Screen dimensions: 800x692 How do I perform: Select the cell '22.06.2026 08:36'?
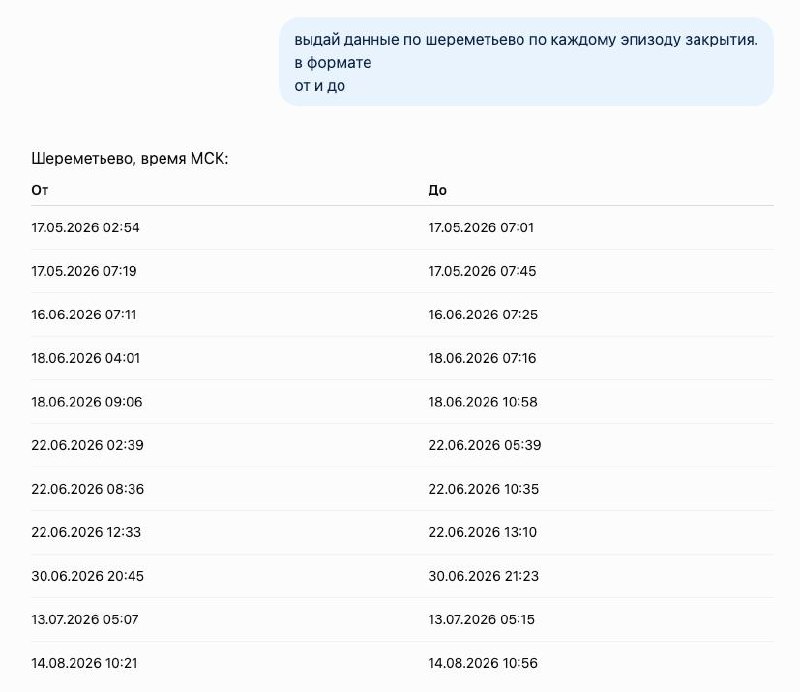click(x=88, y=489)
